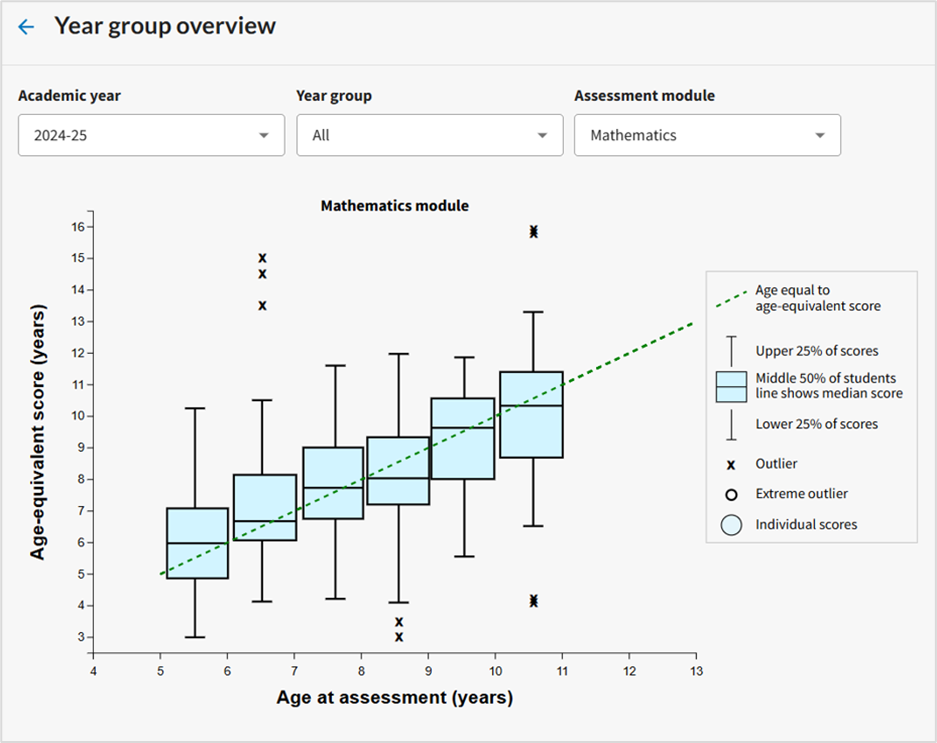
Task: Open the Year group dropdown
Action: pyautogui.click(x=429, y=135)
